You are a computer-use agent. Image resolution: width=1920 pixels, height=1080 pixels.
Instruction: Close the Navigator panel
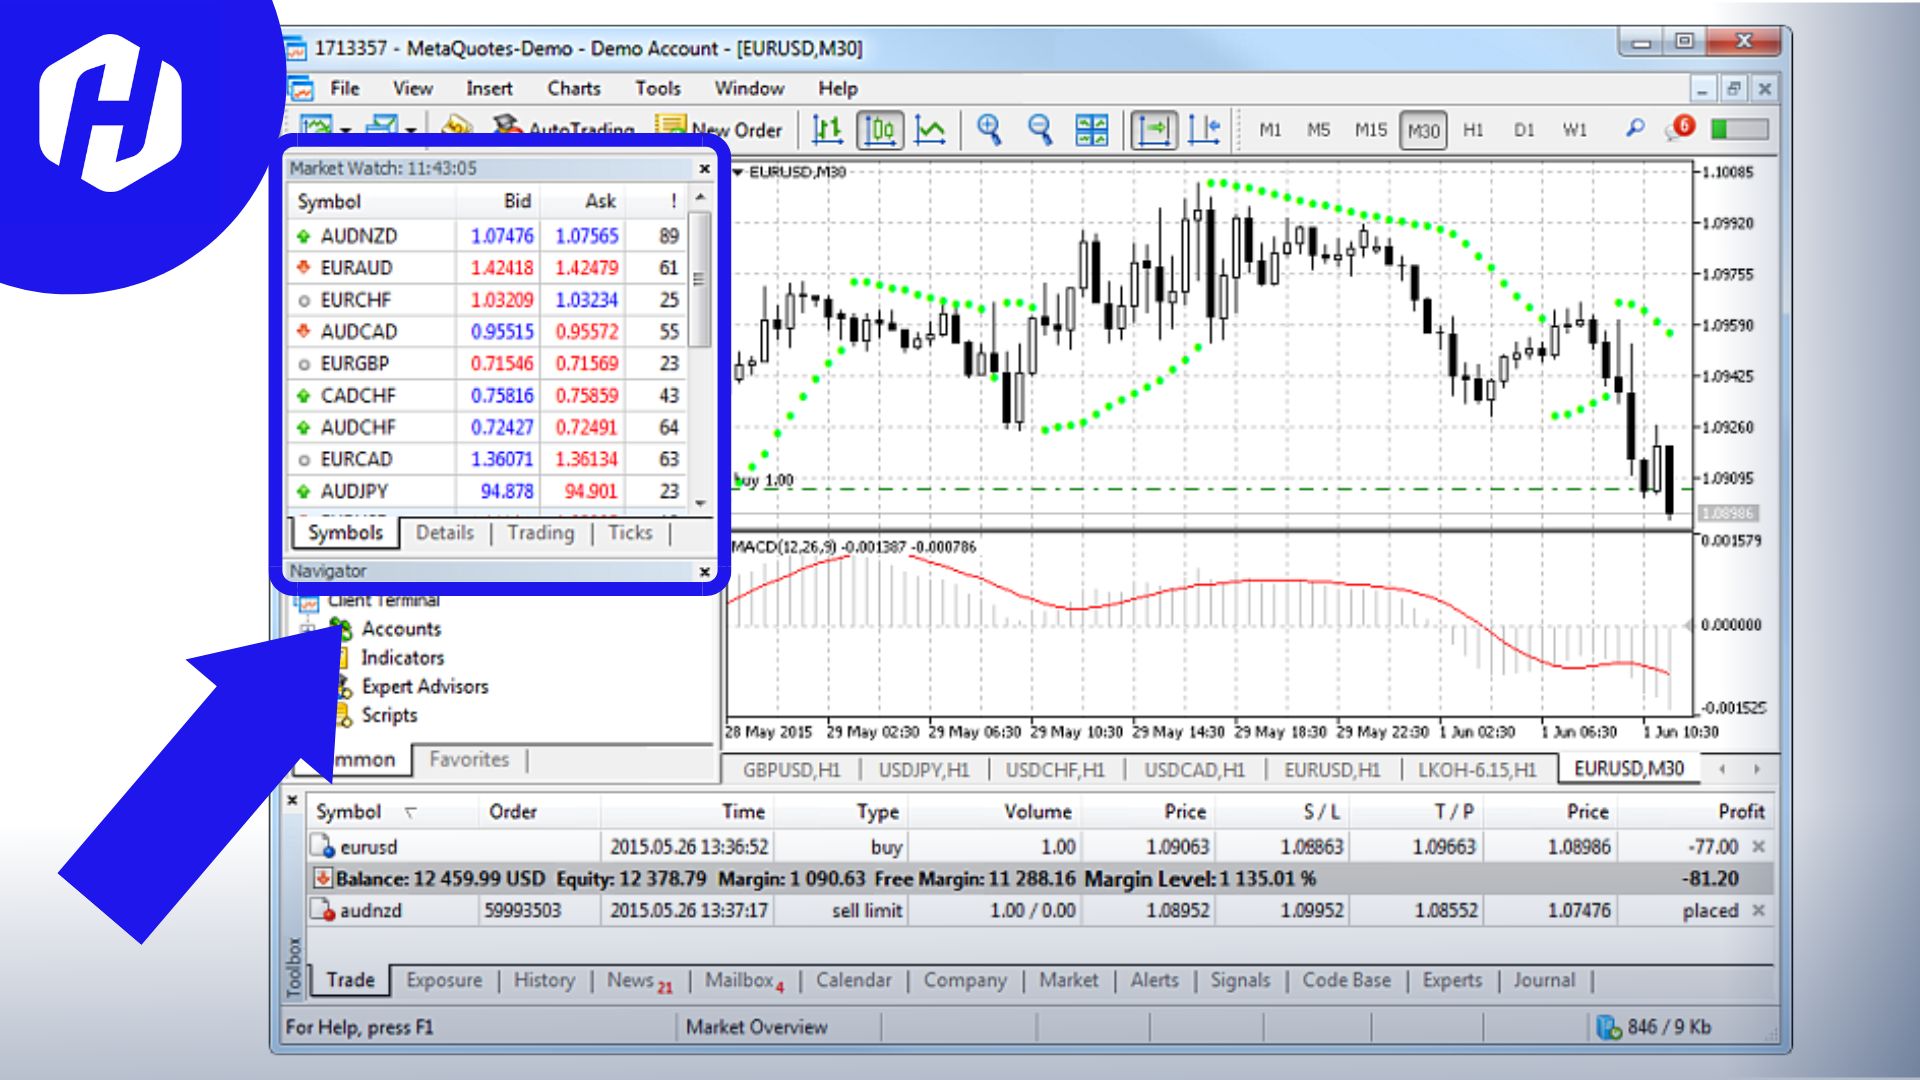click(x=704, y=571)
